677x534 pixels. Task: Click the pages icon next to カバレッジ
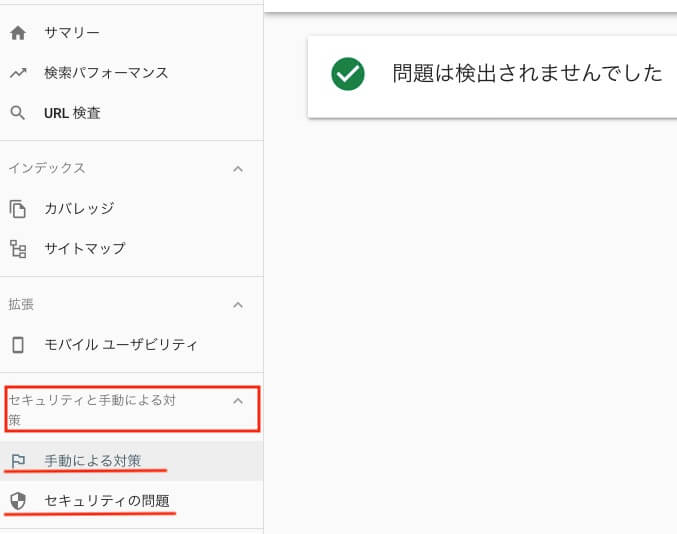pos(18,209)
